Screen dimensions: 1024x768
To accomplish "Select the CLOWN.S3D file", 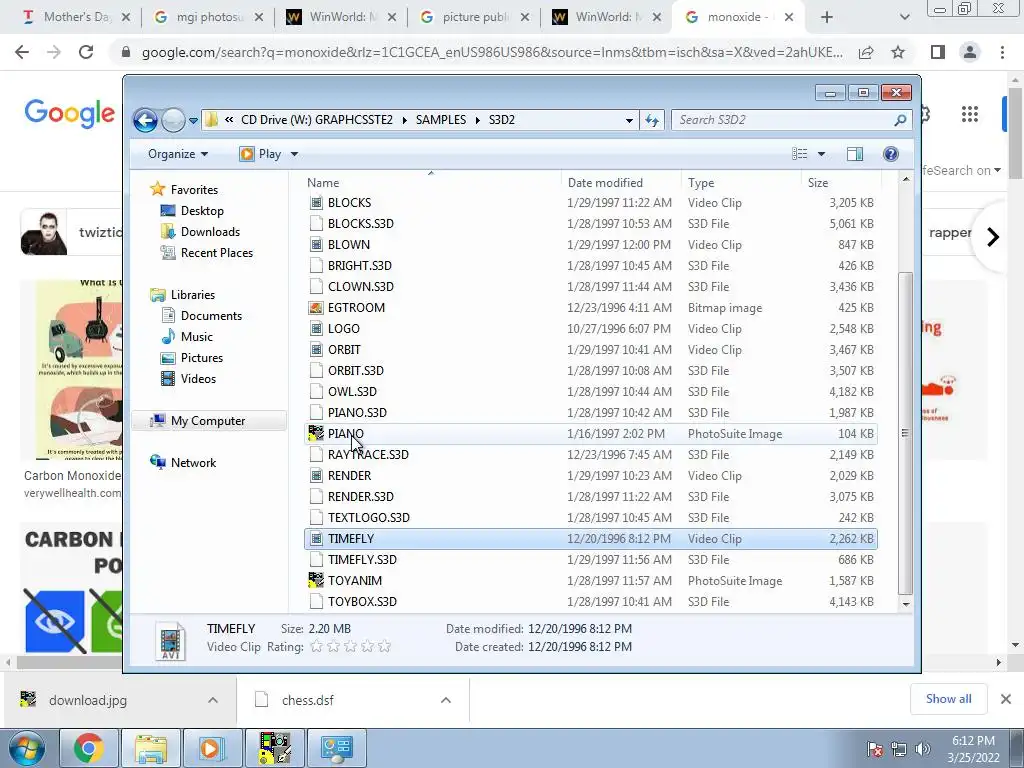I will (591, 287).
